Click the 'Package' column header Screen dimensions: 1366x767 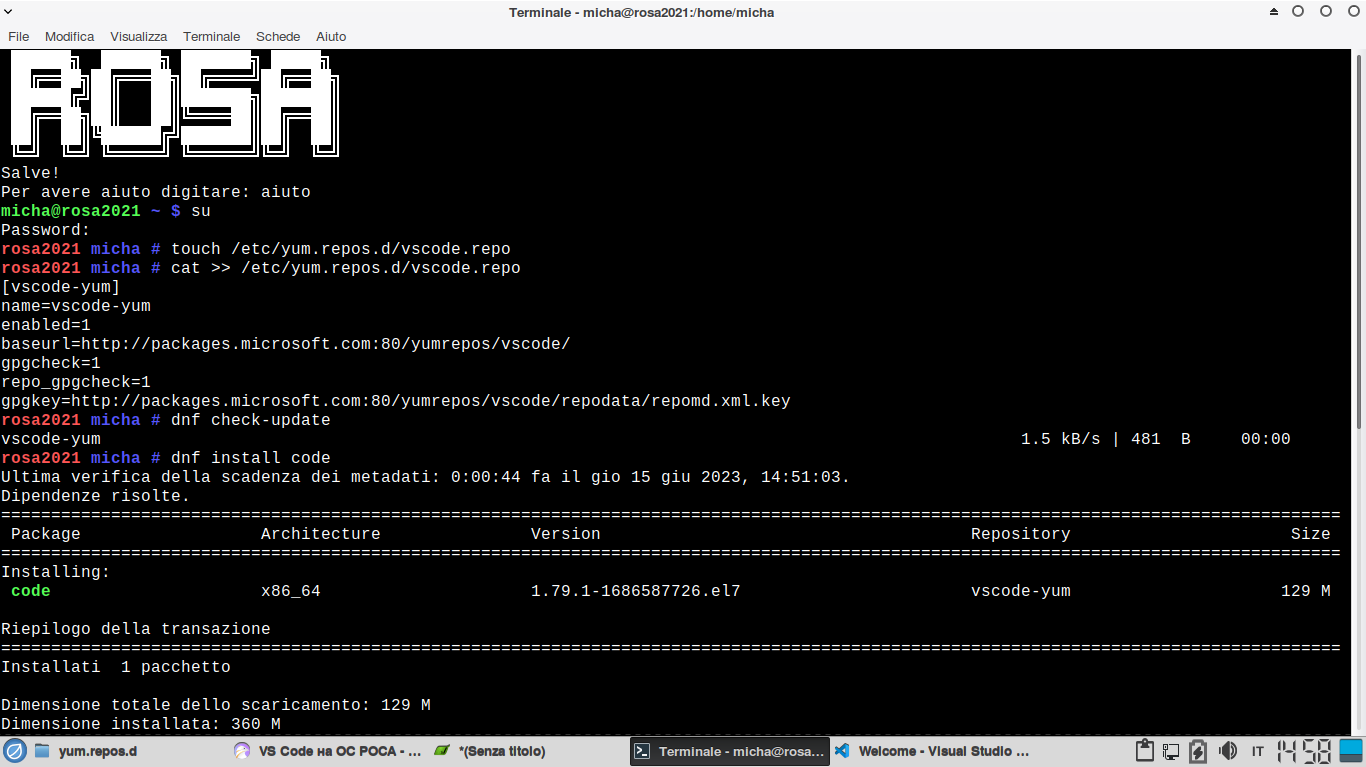(x=46, y=534)
